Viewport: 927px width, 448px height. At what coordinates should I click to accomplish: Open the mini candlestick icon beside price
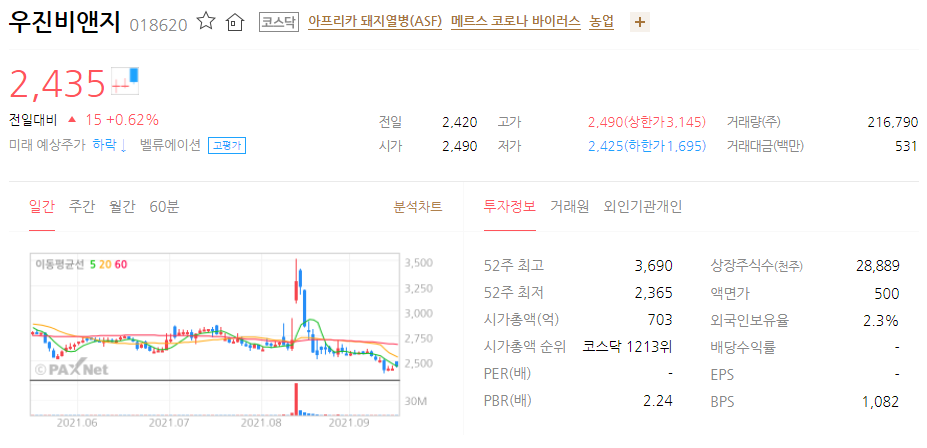click(x=126, y=80)
